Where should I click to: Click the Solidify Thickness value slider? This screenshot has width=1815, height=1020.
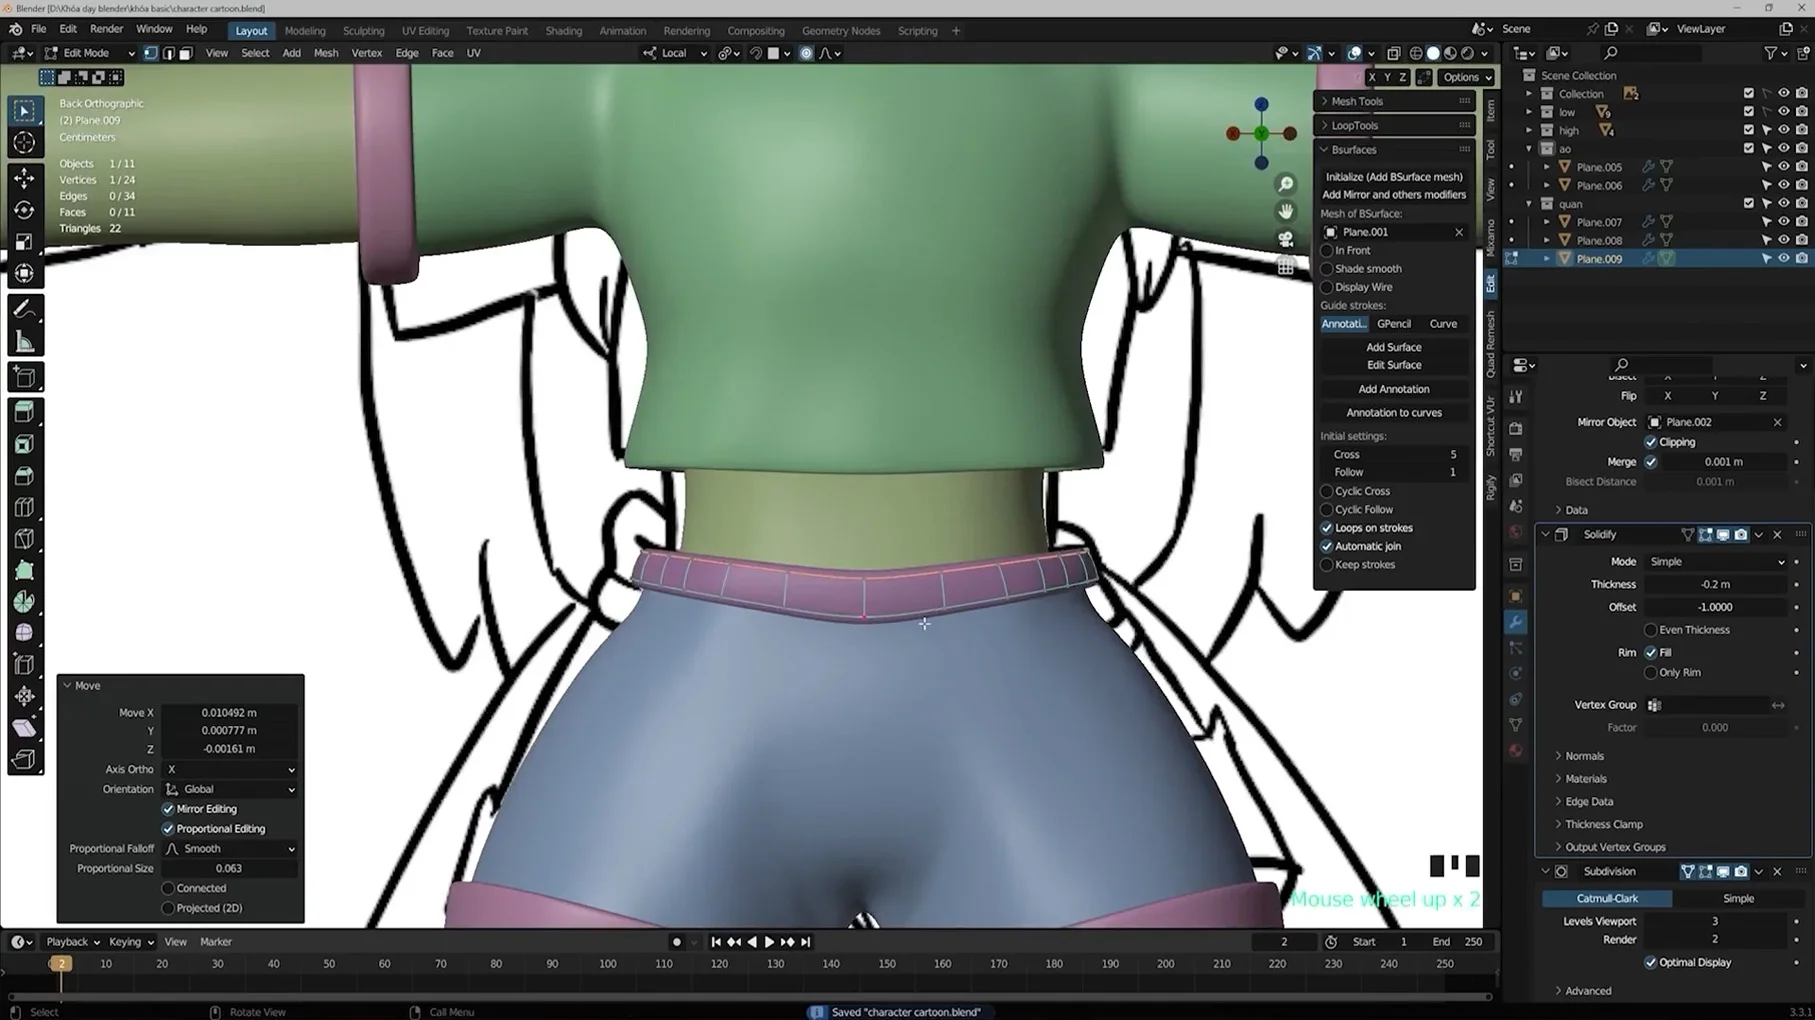click(1716, 584)
